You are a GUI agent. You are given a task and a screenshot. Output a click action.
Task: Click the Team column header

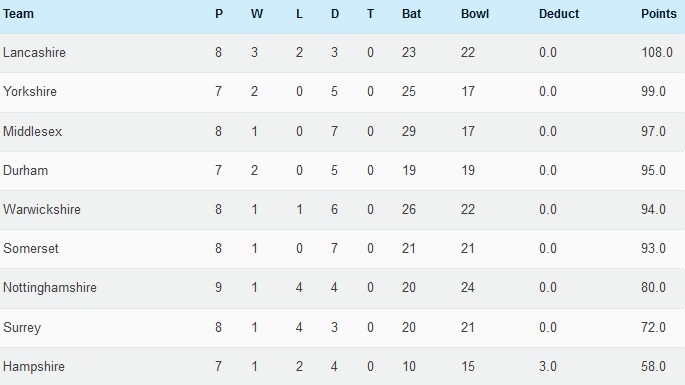[x=18, y=14]
